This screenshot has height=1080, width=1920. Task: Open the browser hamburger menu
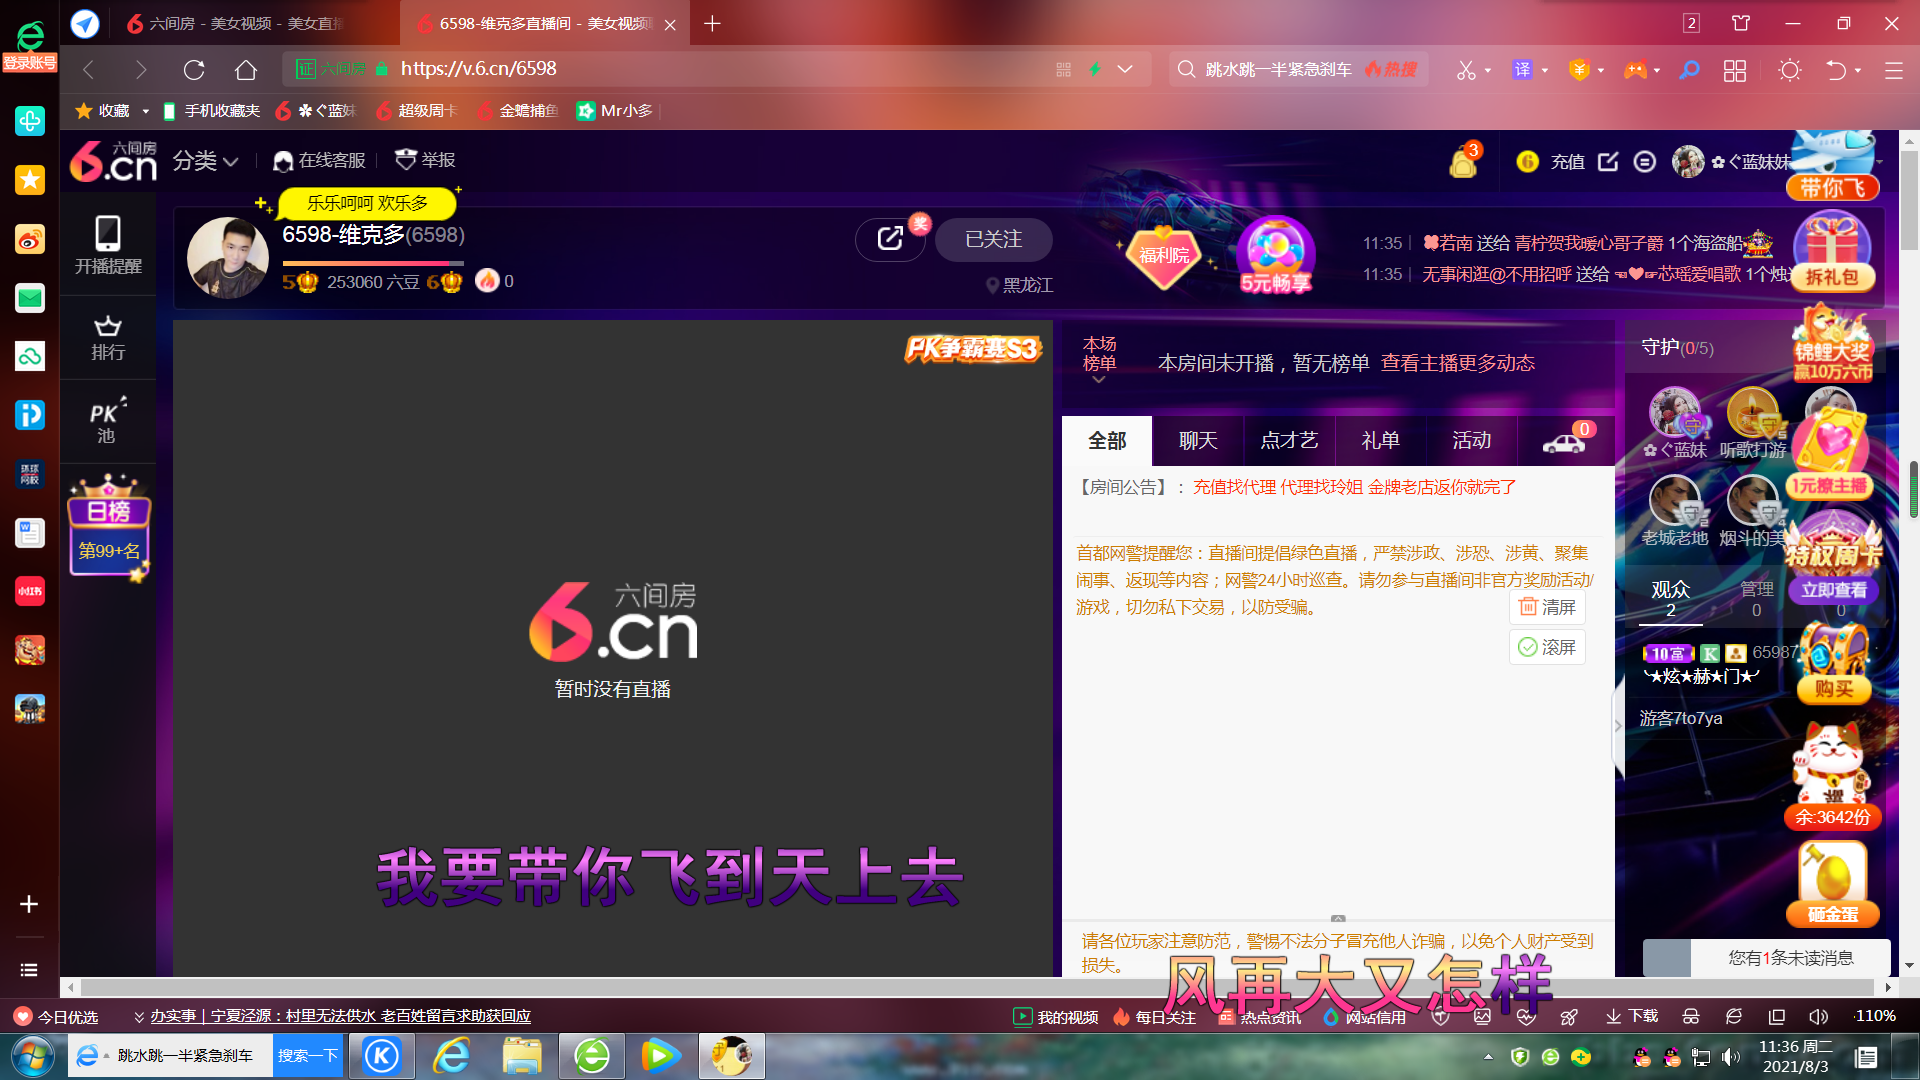[x=1893, y=70]
